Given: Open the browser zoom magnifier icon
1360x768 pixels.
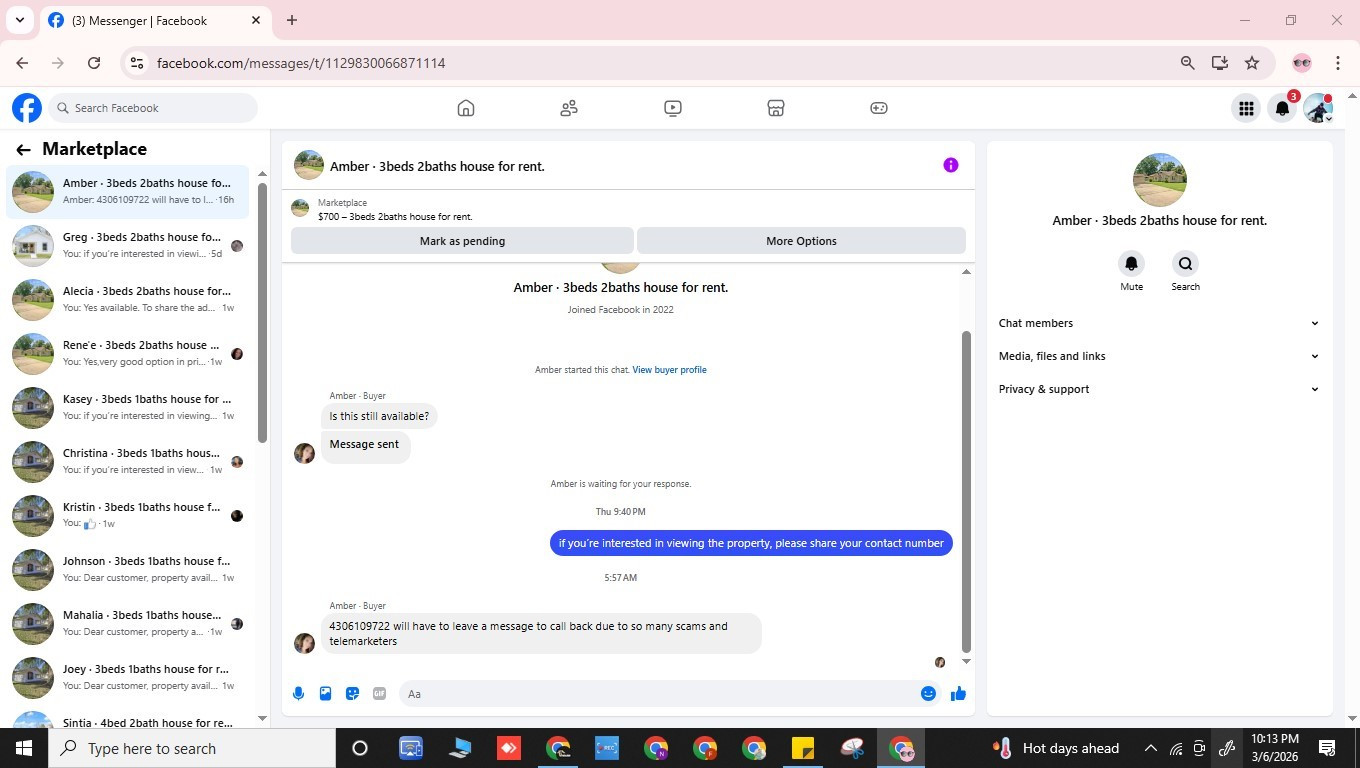Looking at the screenshot, I should click(x=1187, y=63).
